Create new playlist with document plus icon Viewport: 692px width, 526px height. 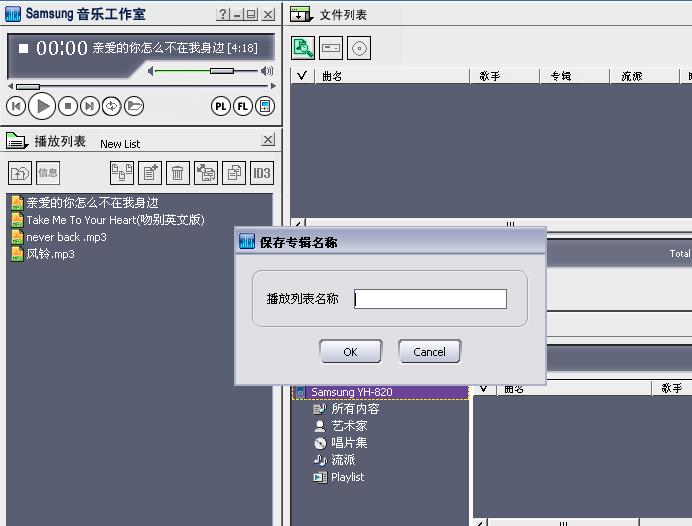click(x=150, y=173)
